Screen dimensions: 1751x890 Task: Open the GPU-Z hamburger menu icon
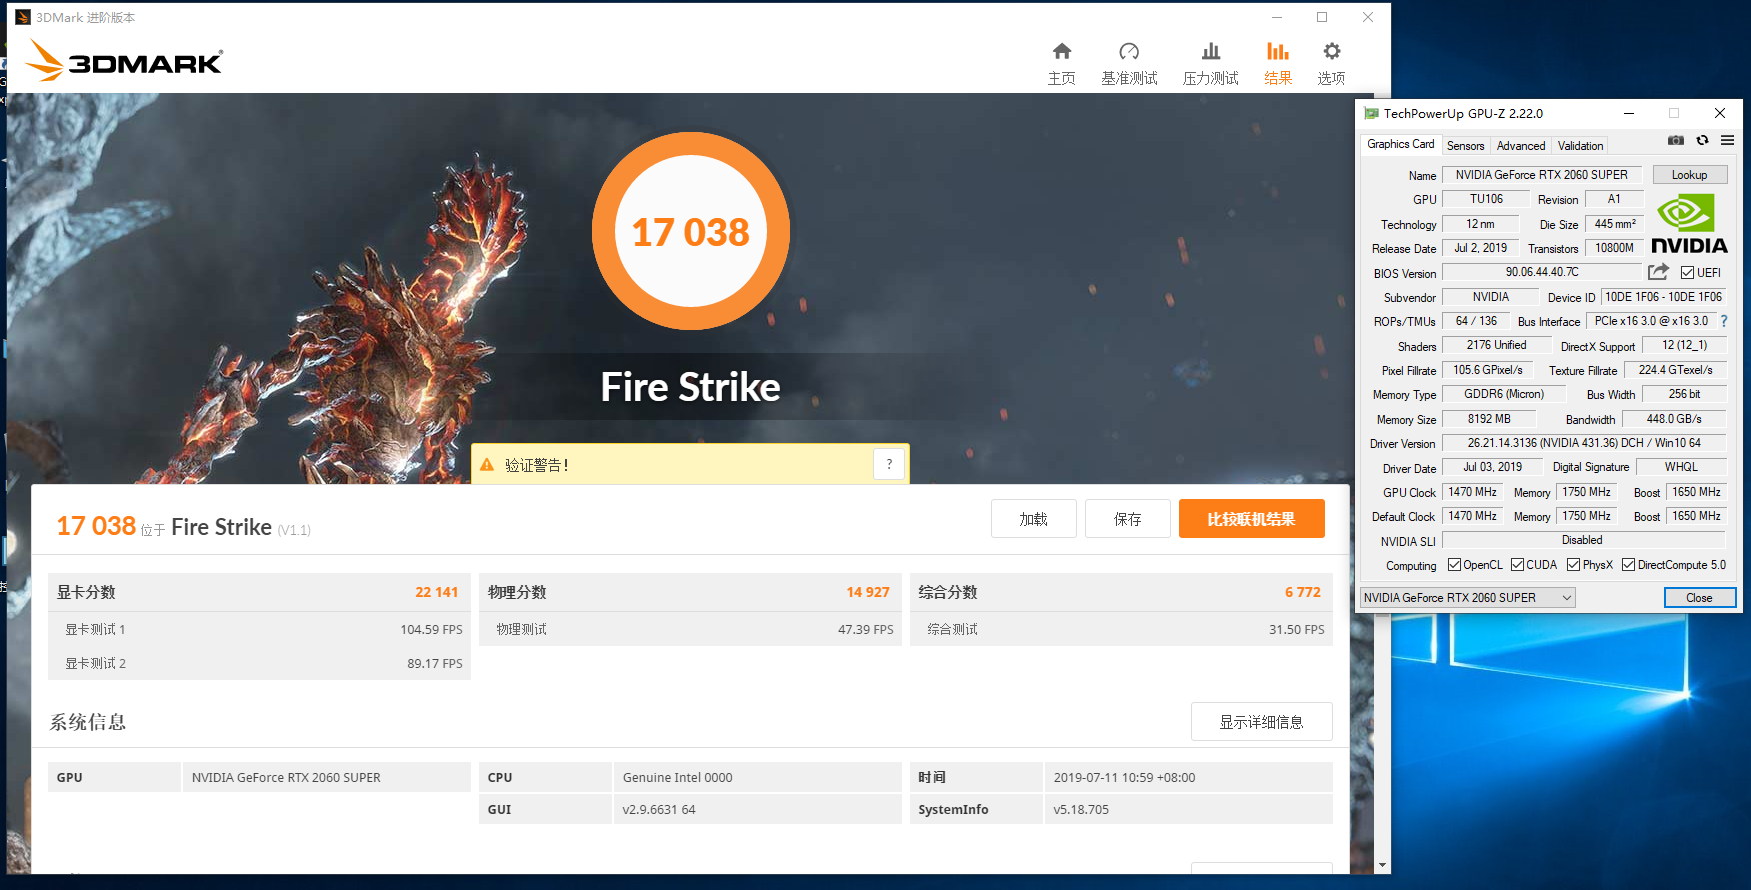coord(1727,141)
